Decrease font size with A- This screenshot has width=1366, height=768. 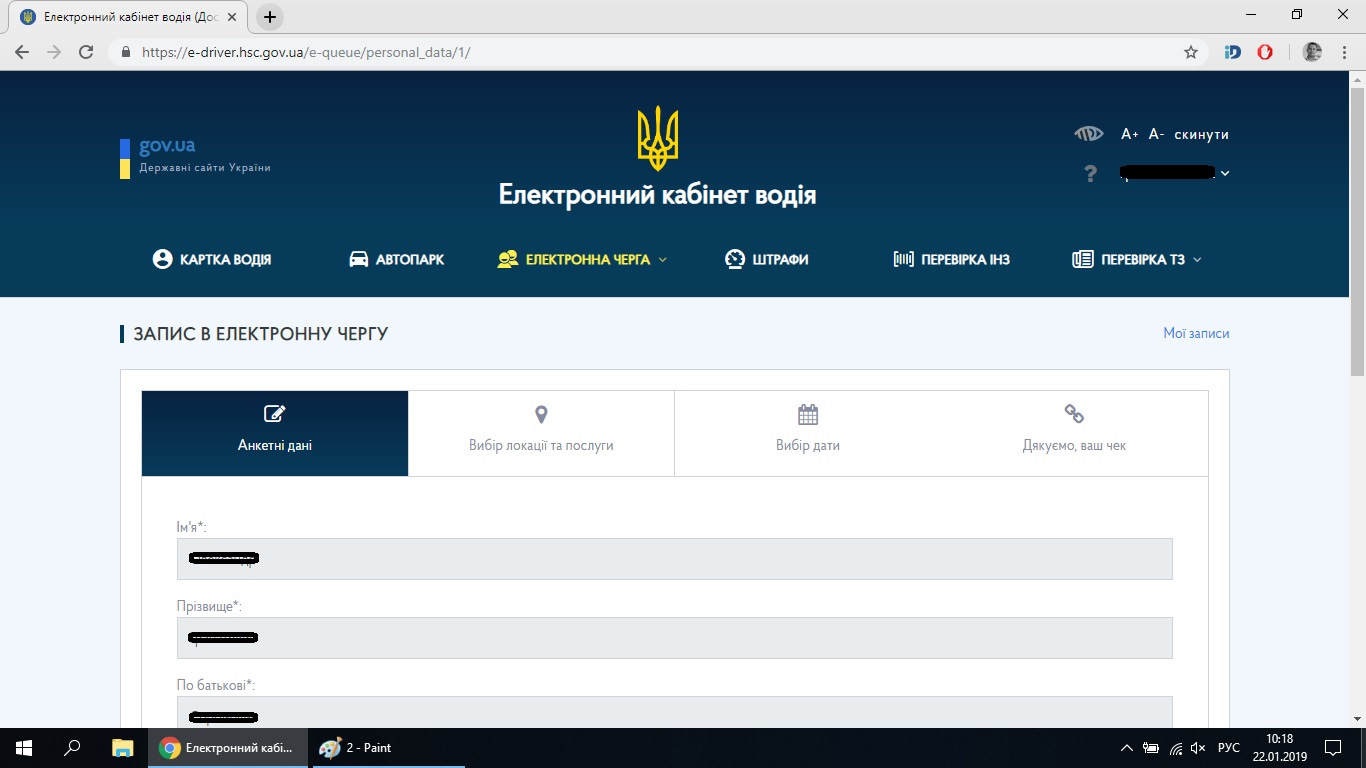tap(1157, 134)
